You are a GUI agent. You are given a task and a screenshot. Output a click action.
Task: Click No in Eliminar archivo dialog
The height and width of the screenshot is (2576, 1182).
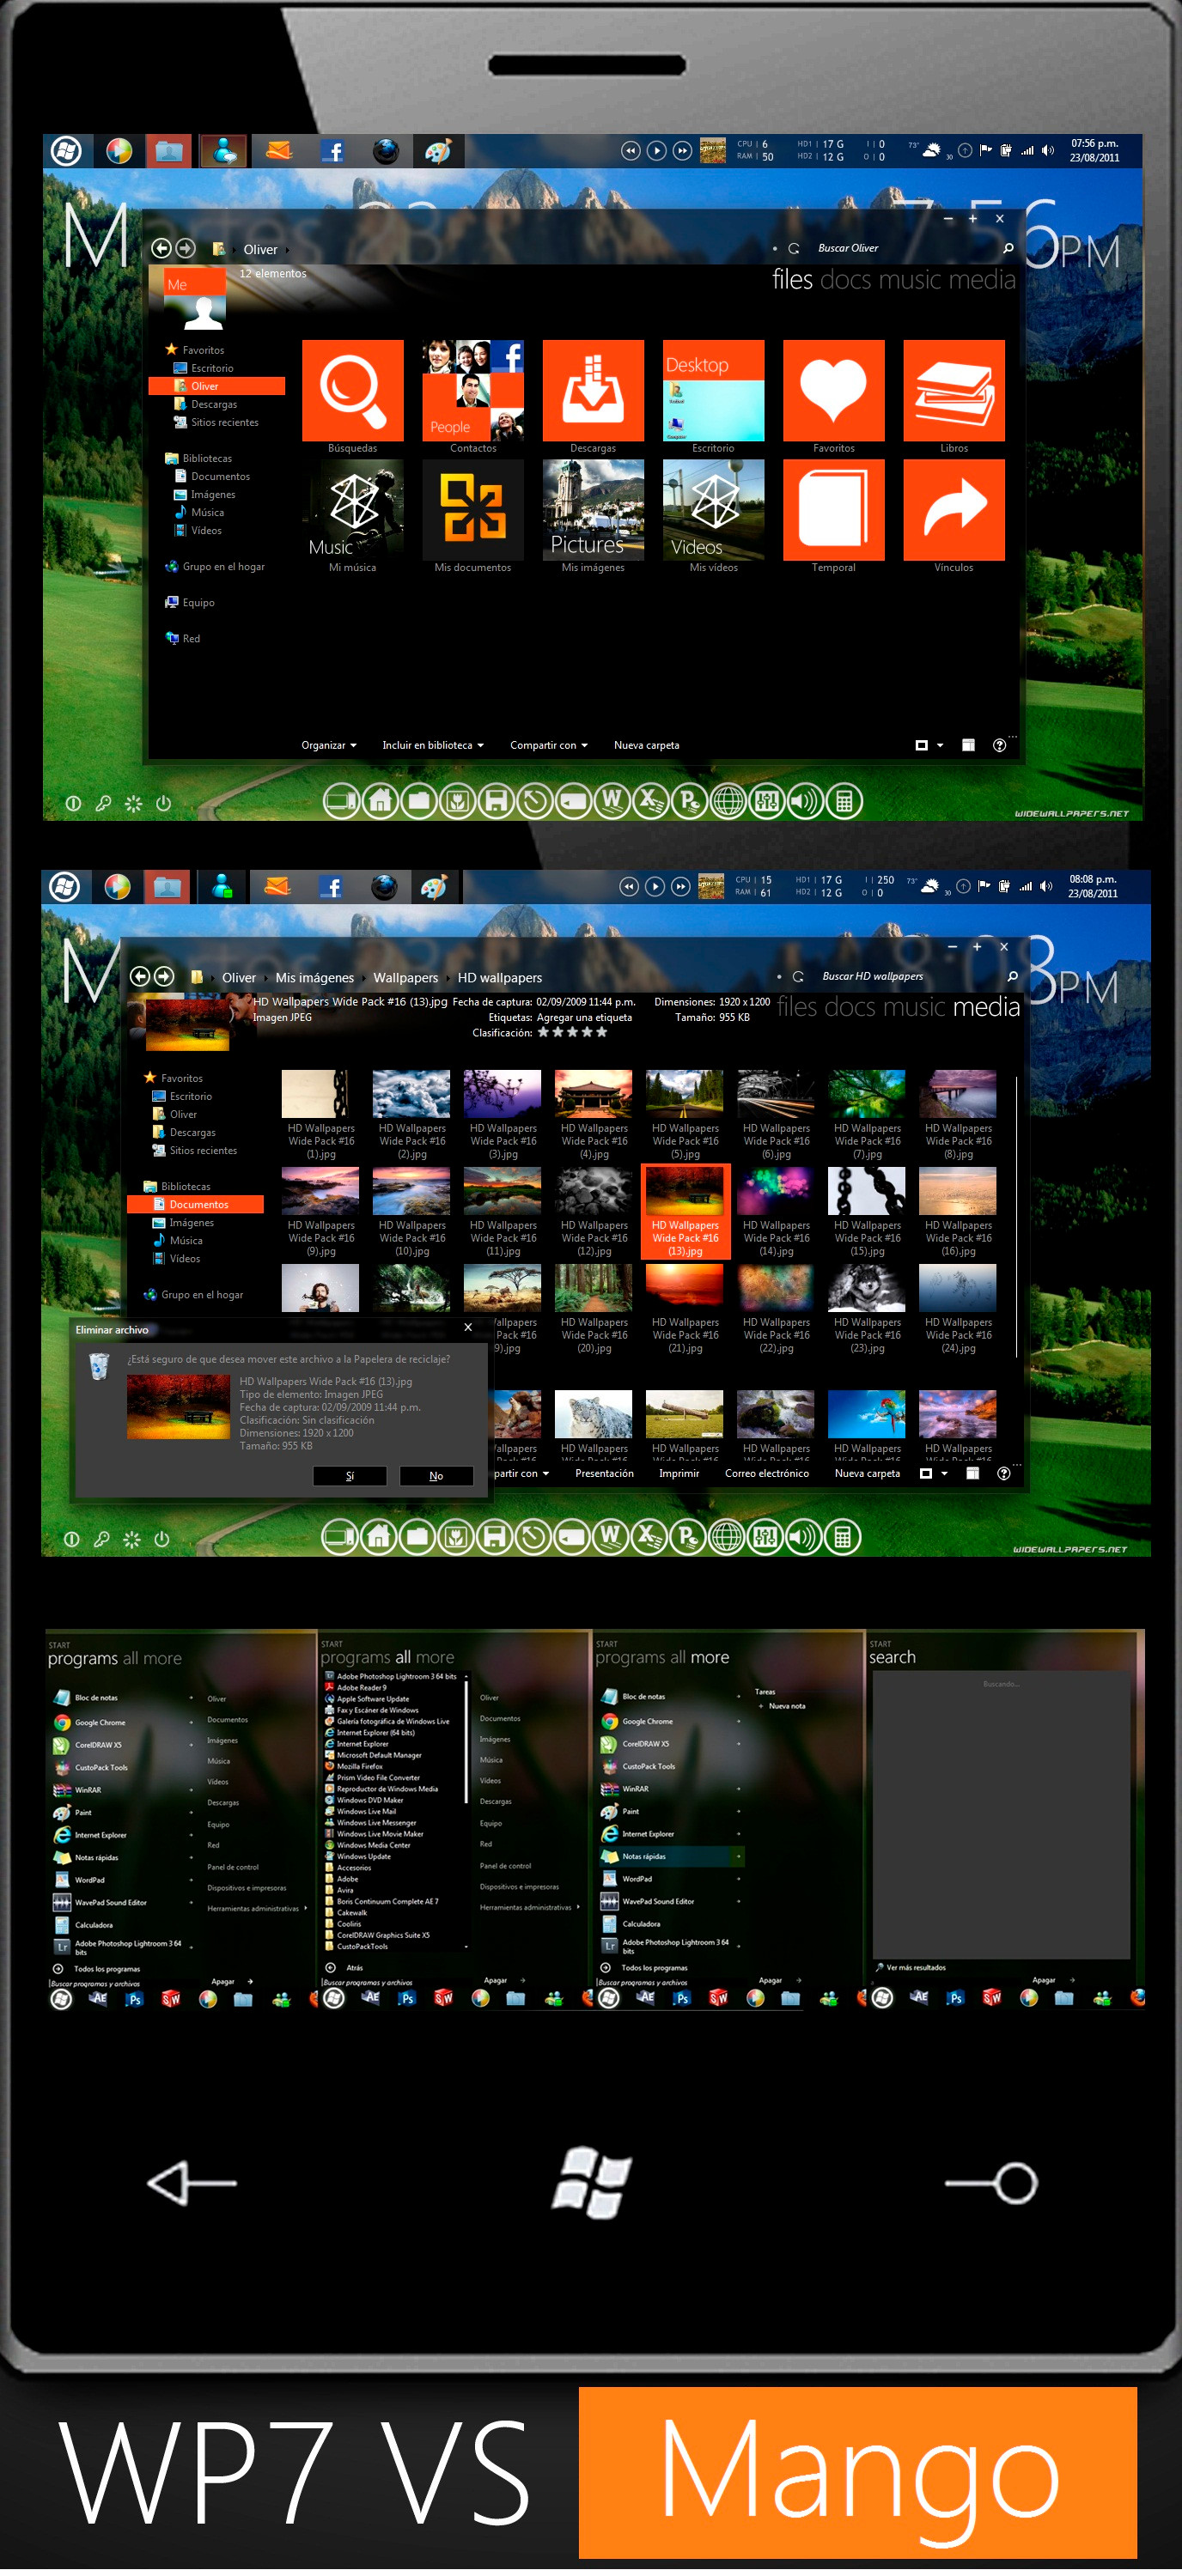436,1476
